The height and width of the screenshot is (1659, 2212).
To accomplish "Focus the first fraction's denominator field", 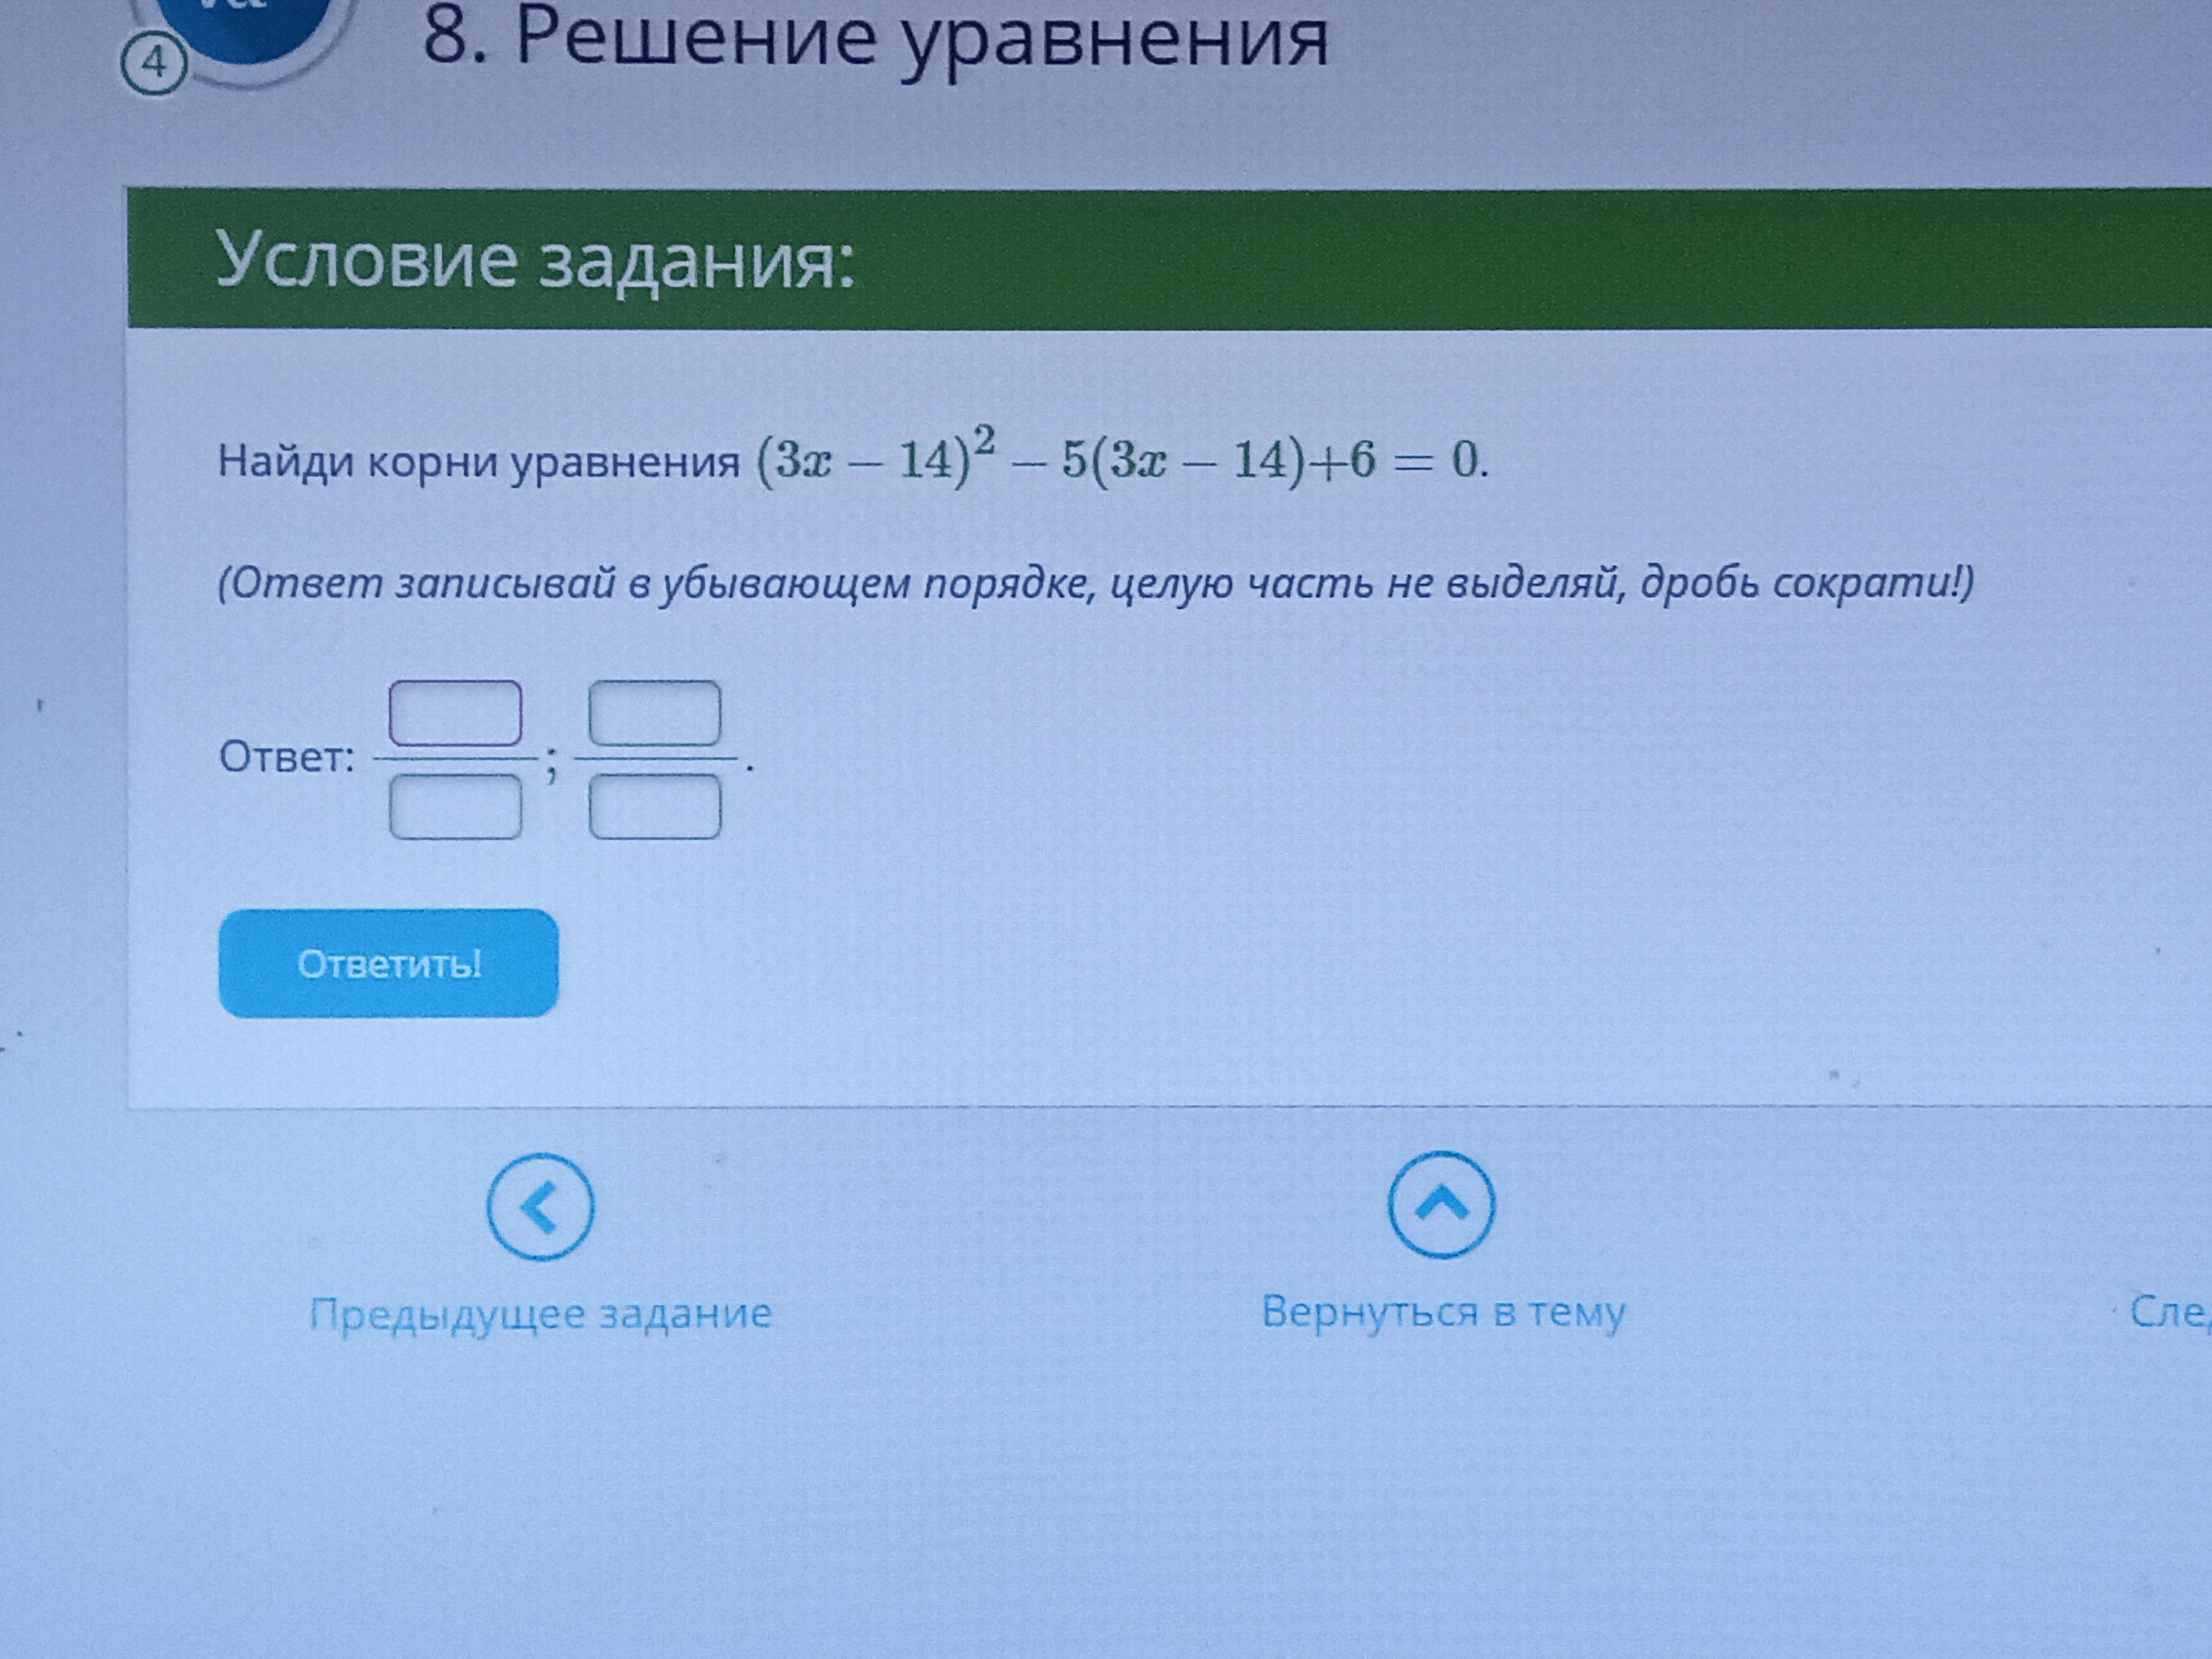I will [455, 806].
